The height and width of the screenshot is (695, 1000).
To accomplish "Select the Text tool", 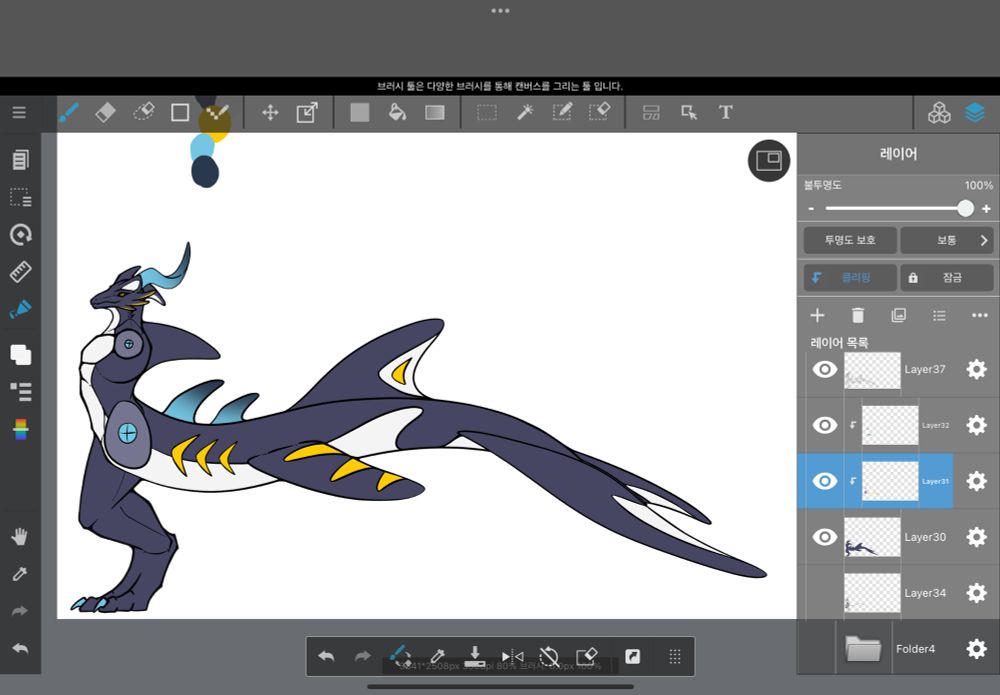I will click(x=726, y=113).
